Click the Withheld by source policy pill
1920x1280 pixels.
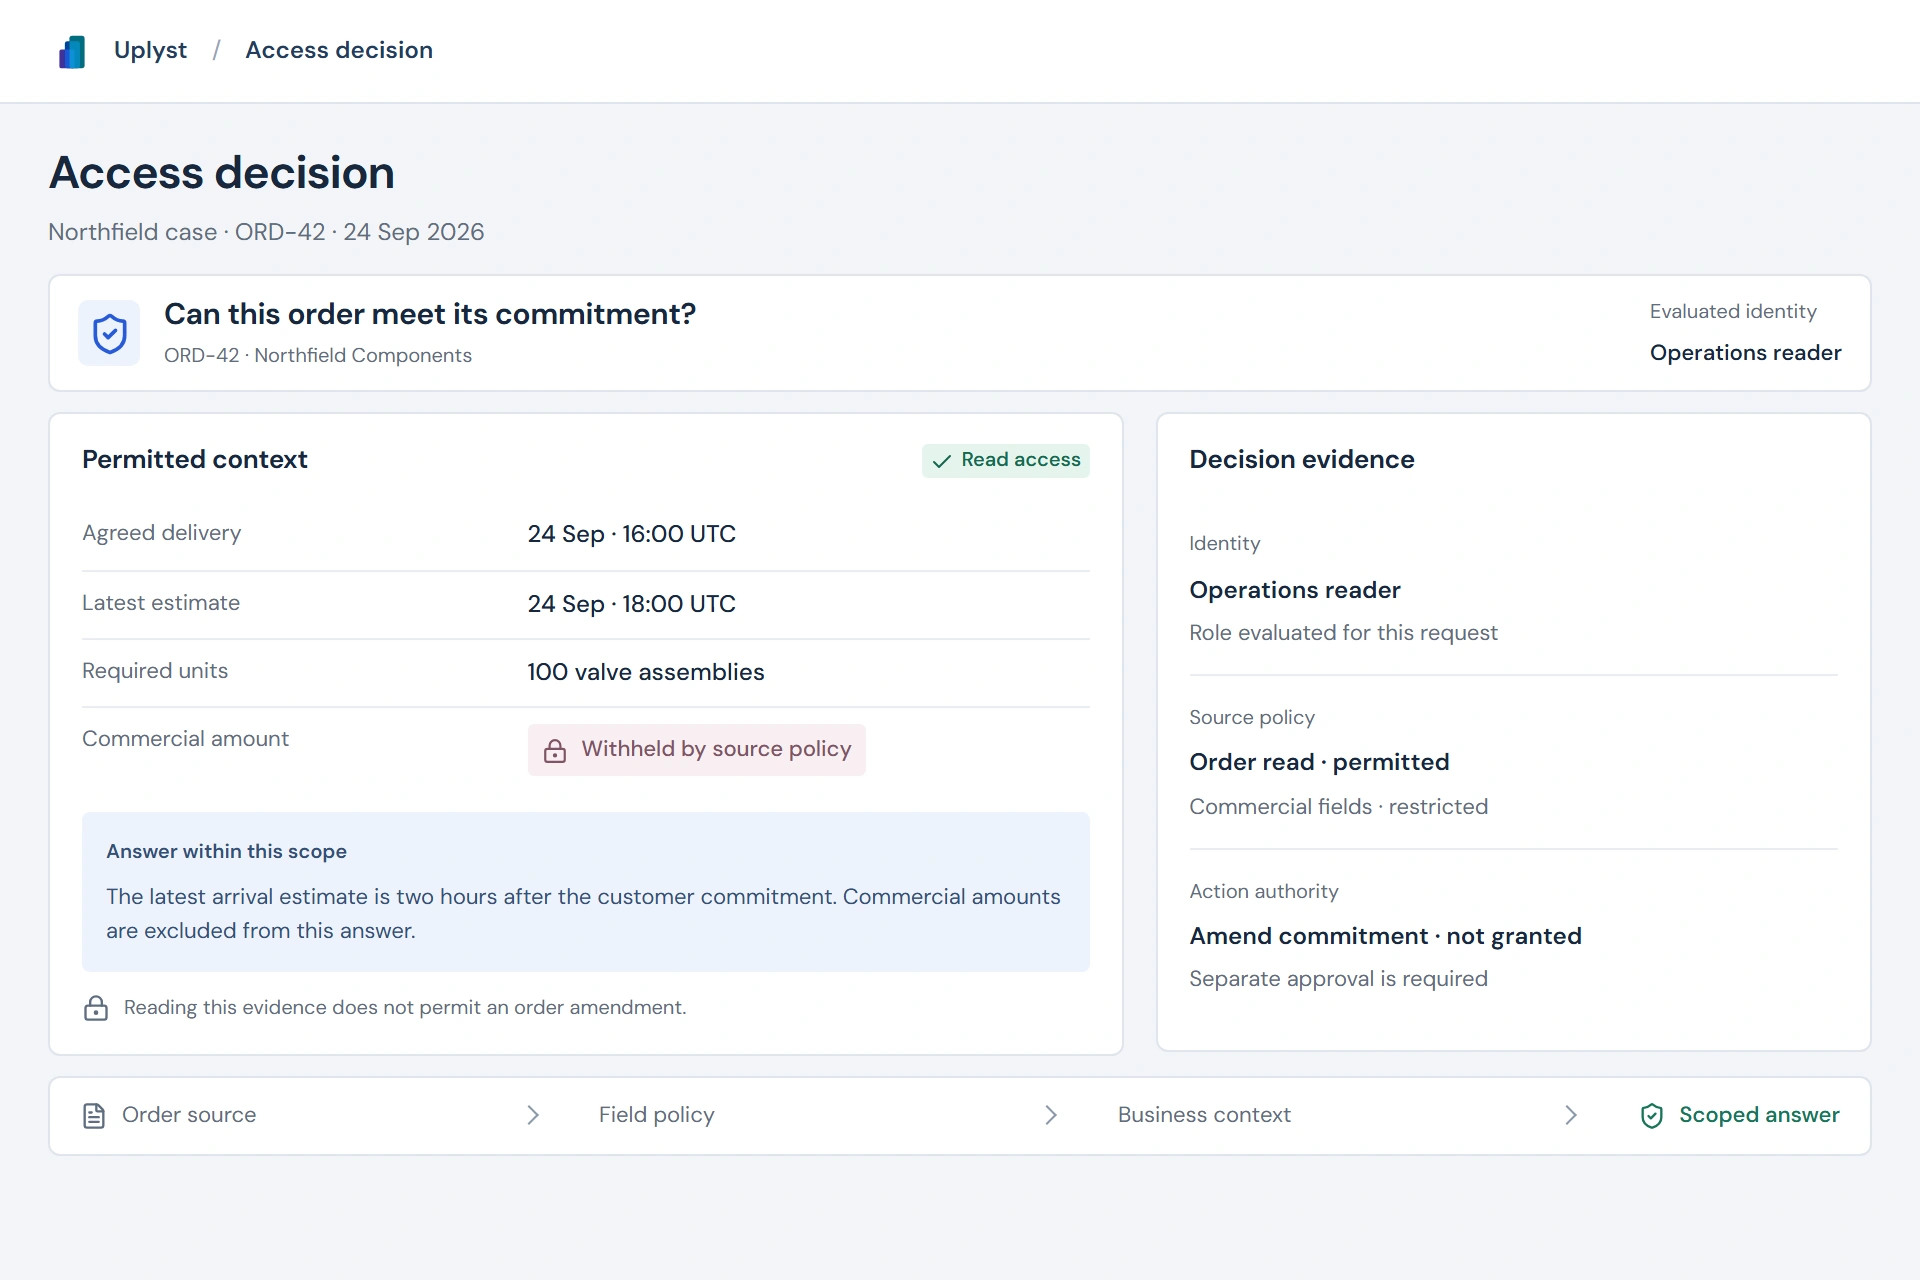pos(697,750)
